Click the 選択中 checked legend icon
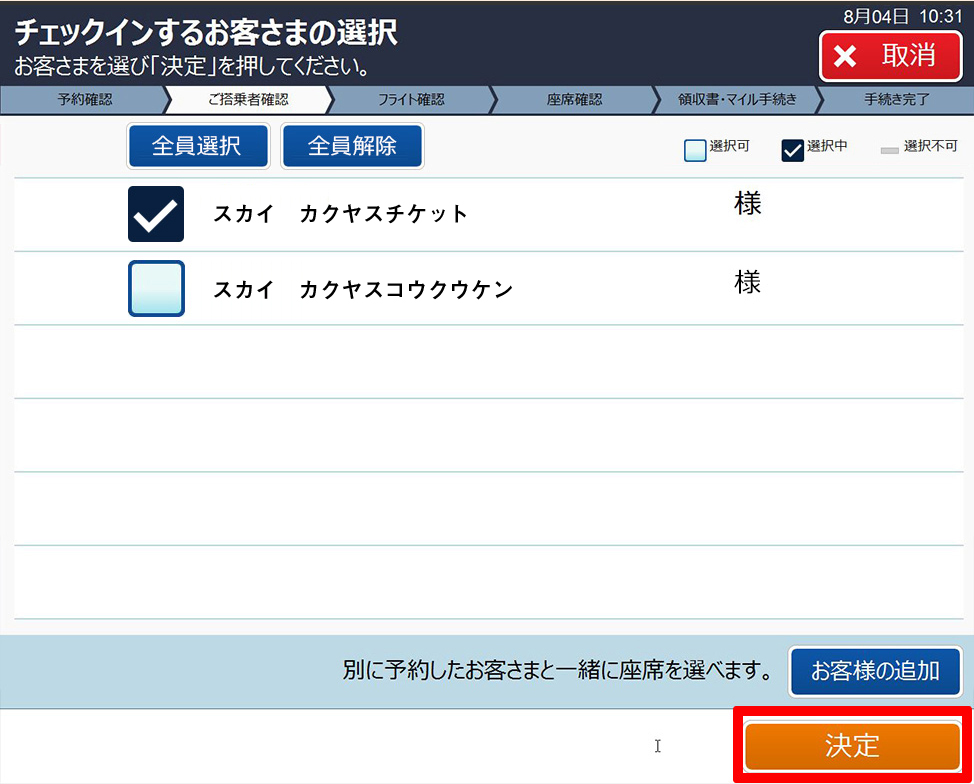This screenshot has width=974, height=784. 792,151
